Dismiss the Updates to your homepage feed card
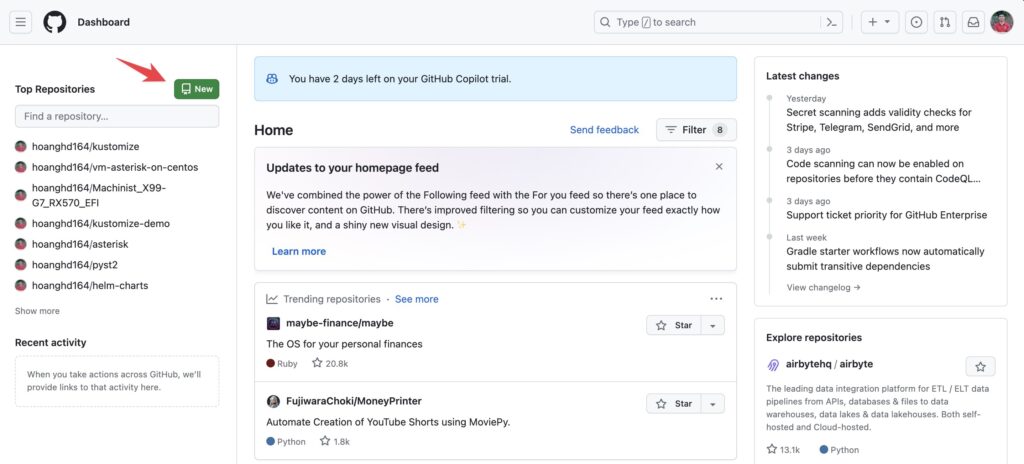 (x=718, y=167)
